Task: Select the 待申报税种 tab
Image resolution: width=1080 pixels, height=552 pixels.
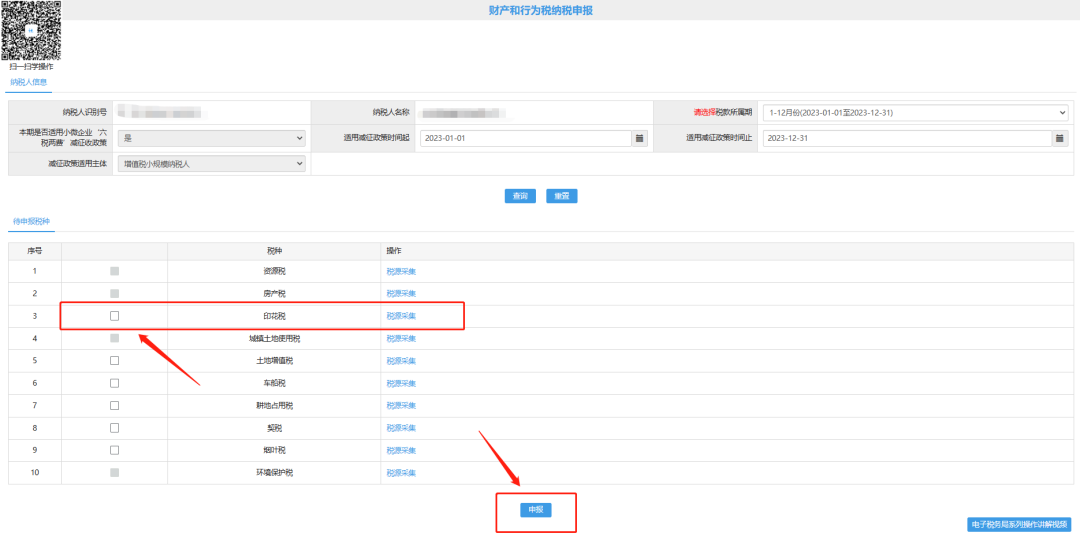Action: [x=31, y=220]
